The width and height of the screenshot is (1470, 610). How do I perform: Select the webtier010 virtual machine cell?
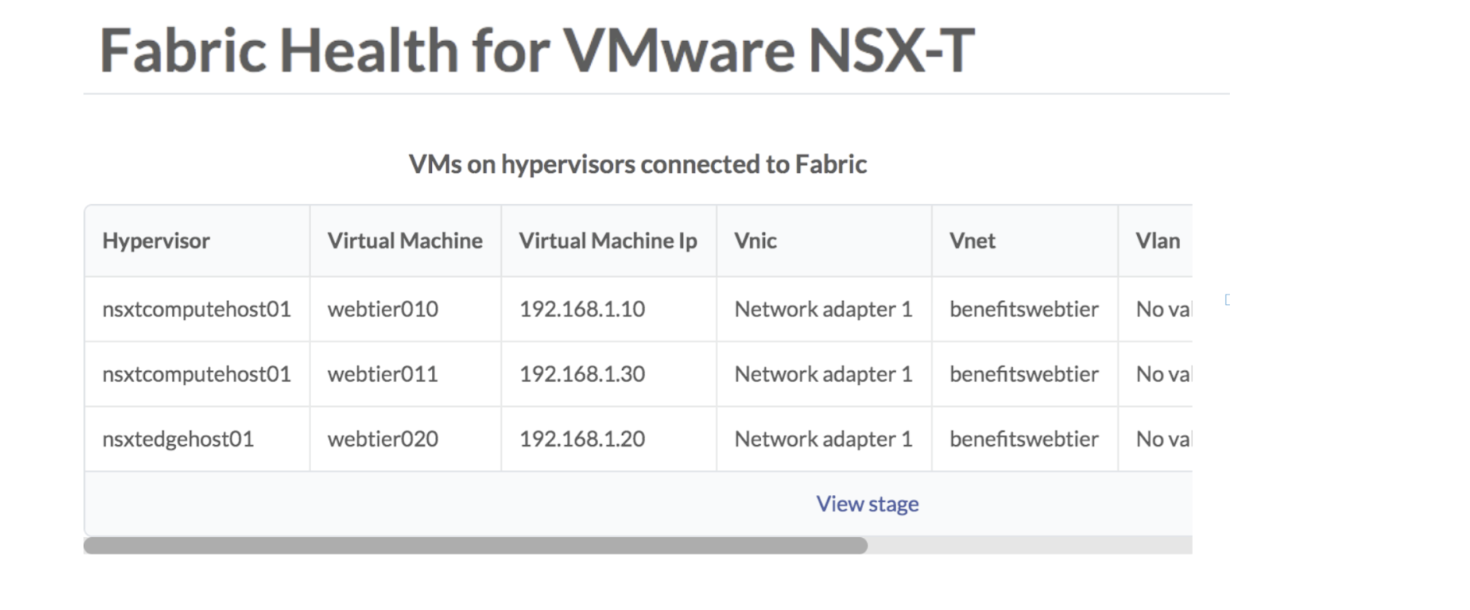pos(383,309)
